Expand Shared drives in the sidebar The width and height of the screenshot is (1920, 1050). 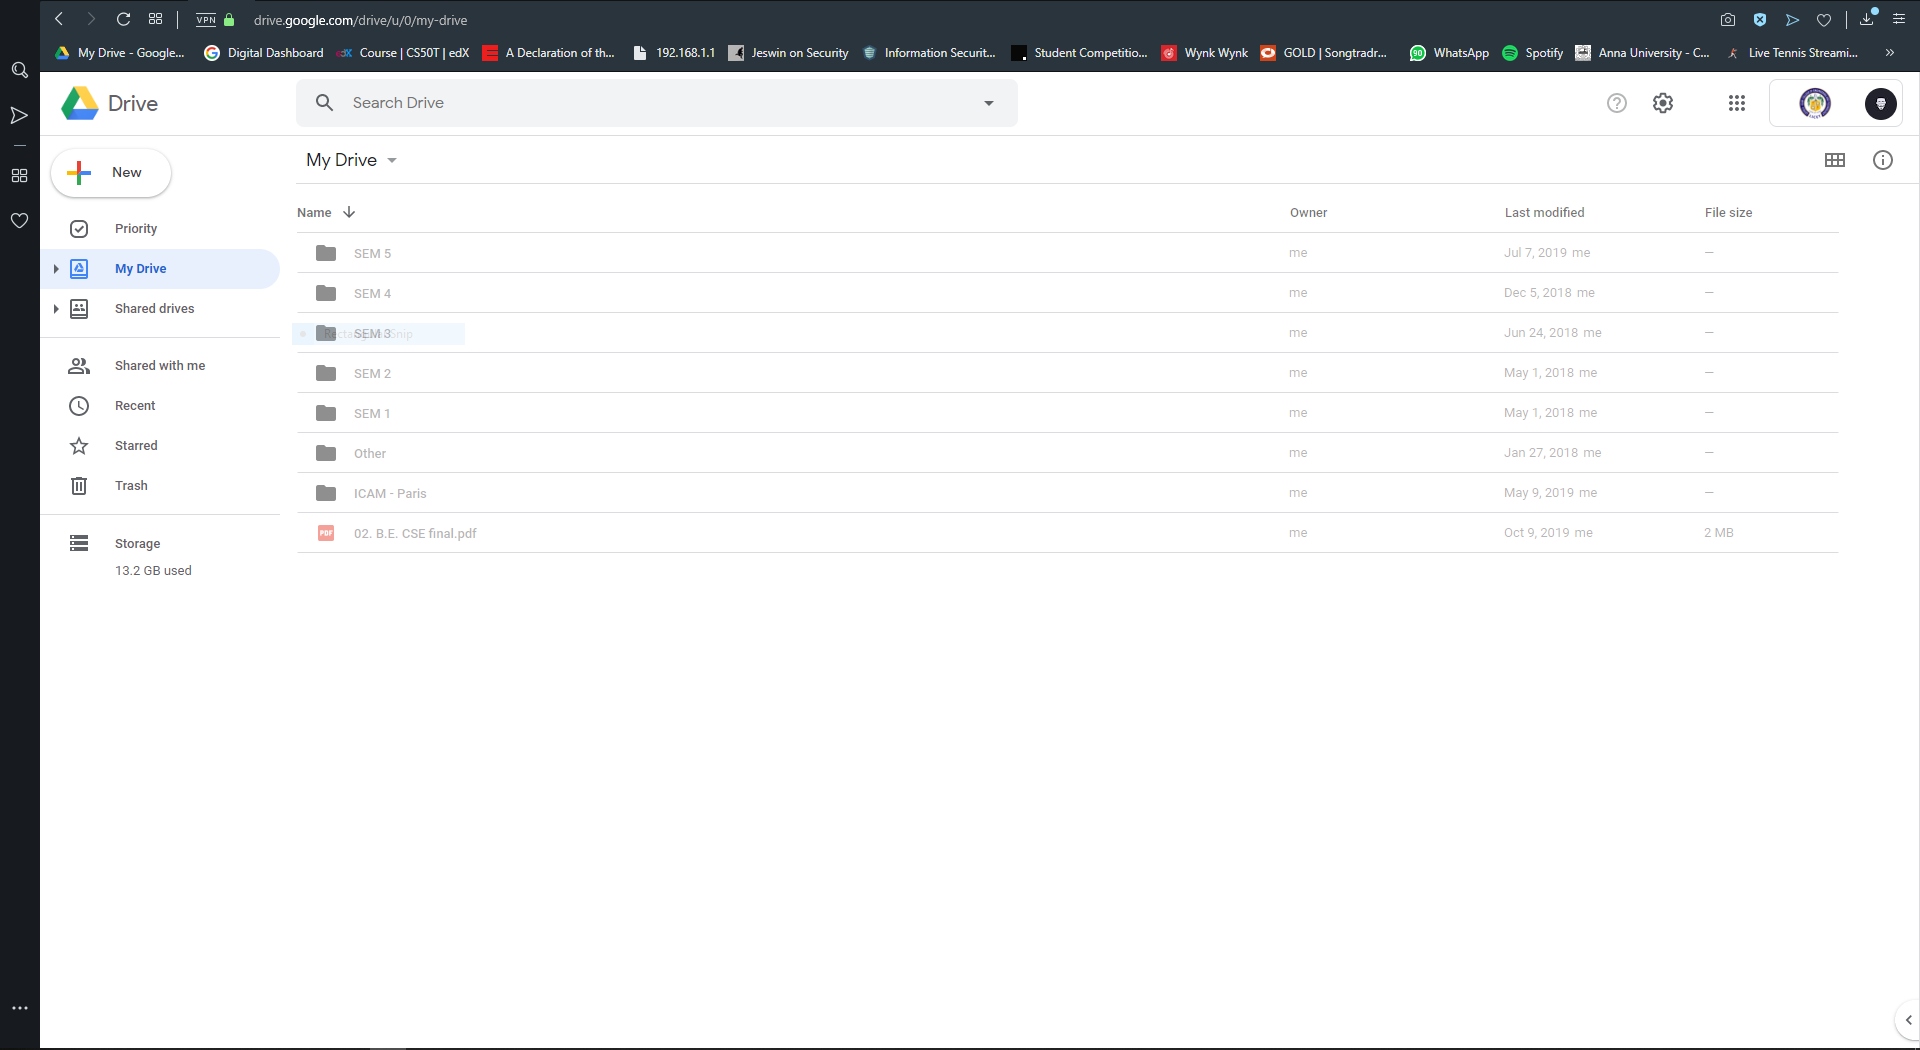coord(56,308)
